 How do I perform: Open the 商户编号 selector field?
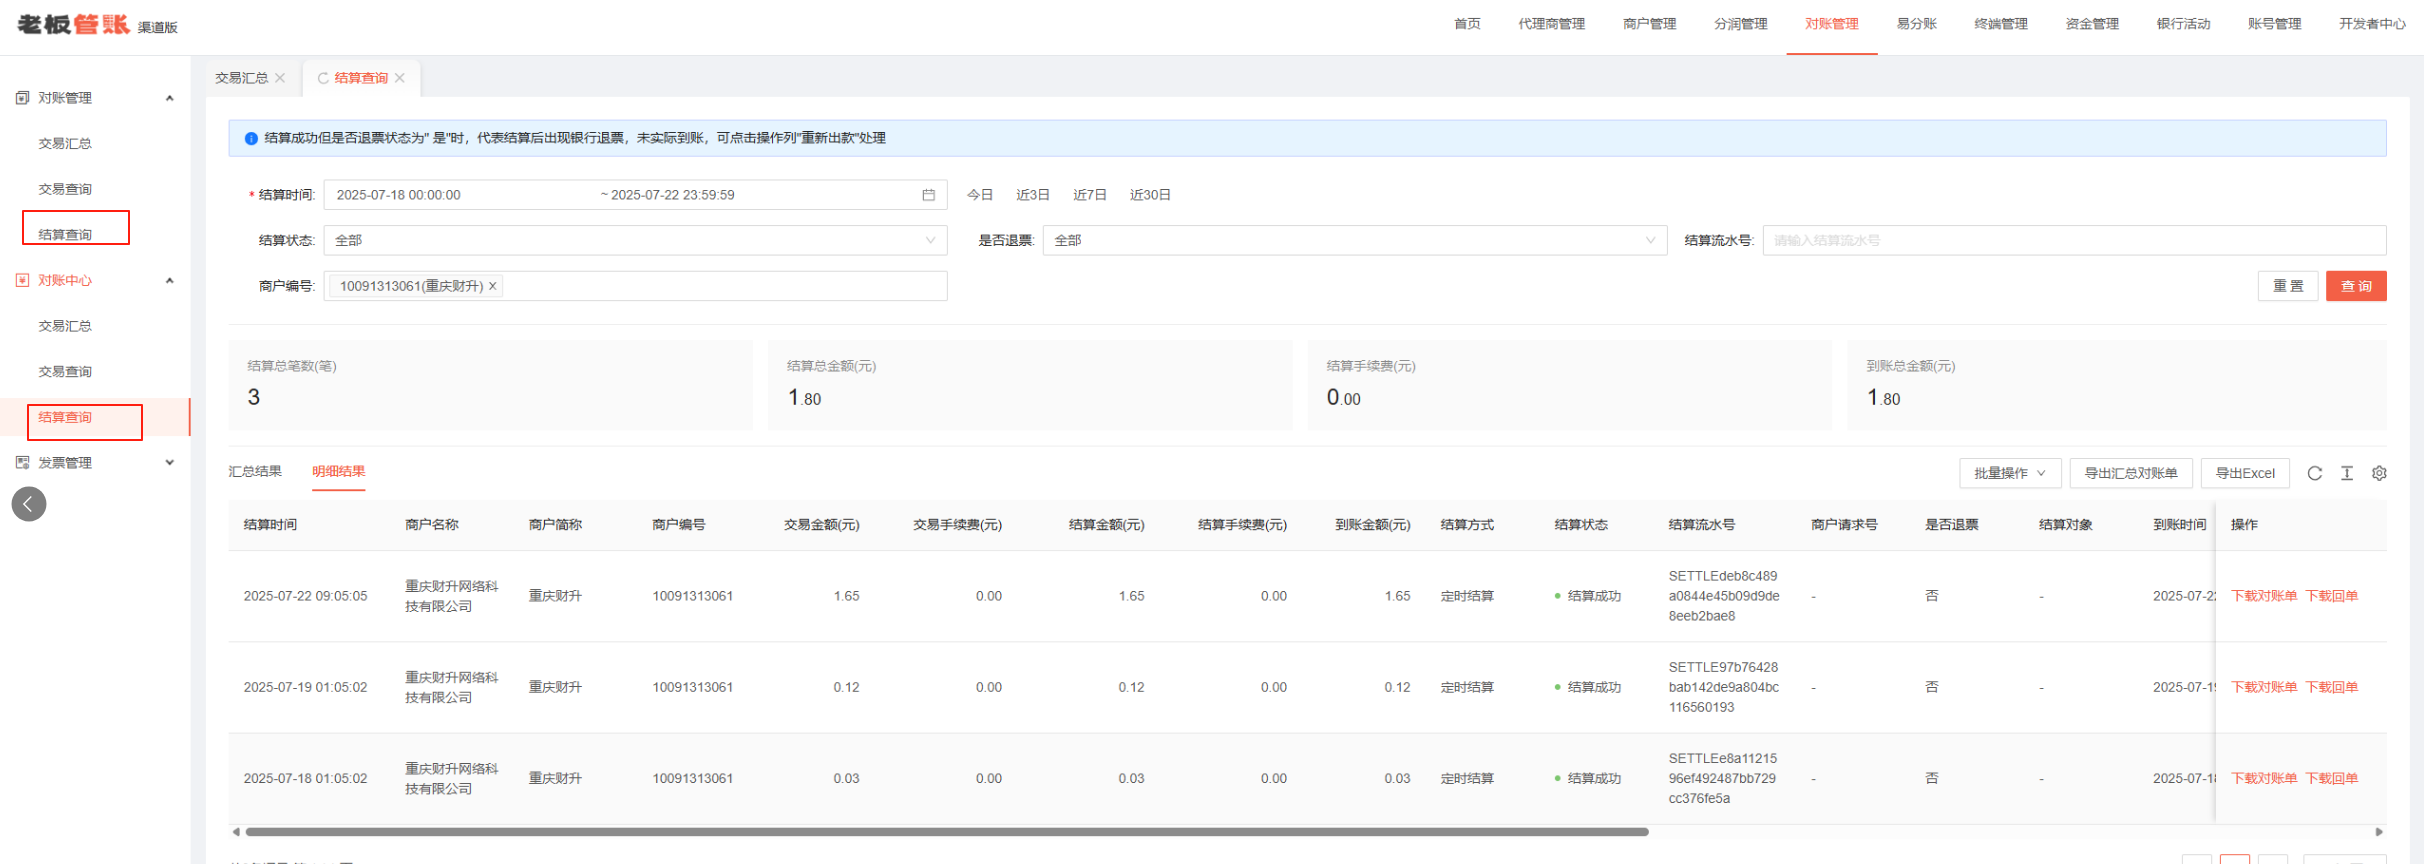coord(635,286)
